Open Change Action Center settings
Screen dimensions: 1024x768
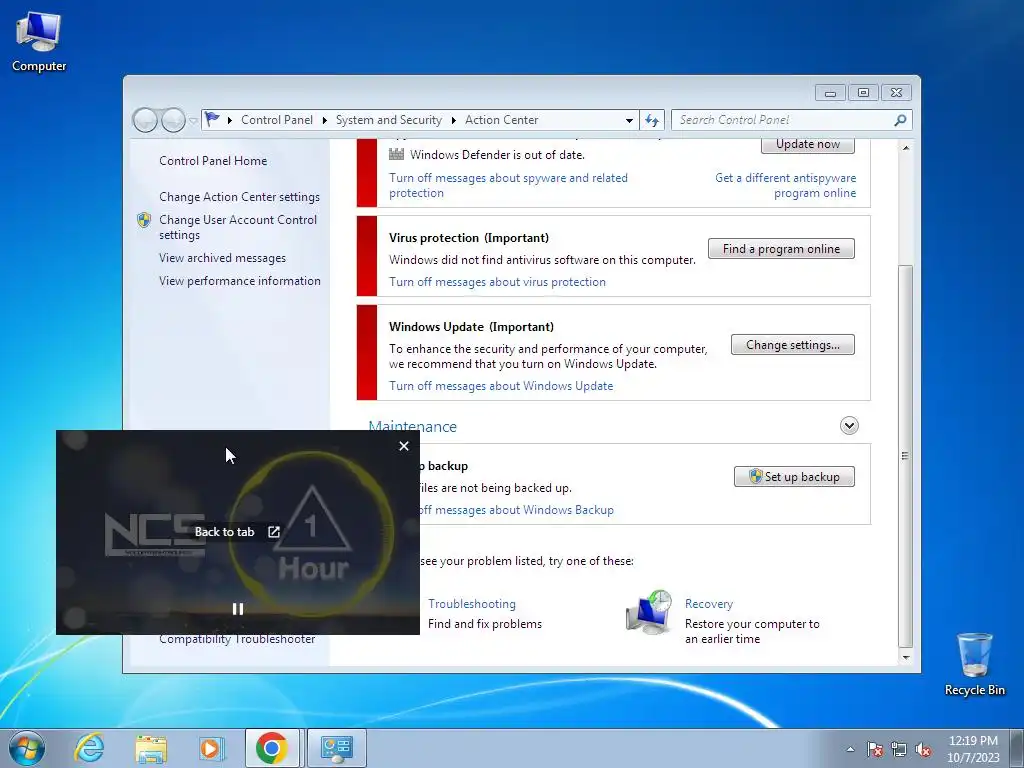(239, 197)
